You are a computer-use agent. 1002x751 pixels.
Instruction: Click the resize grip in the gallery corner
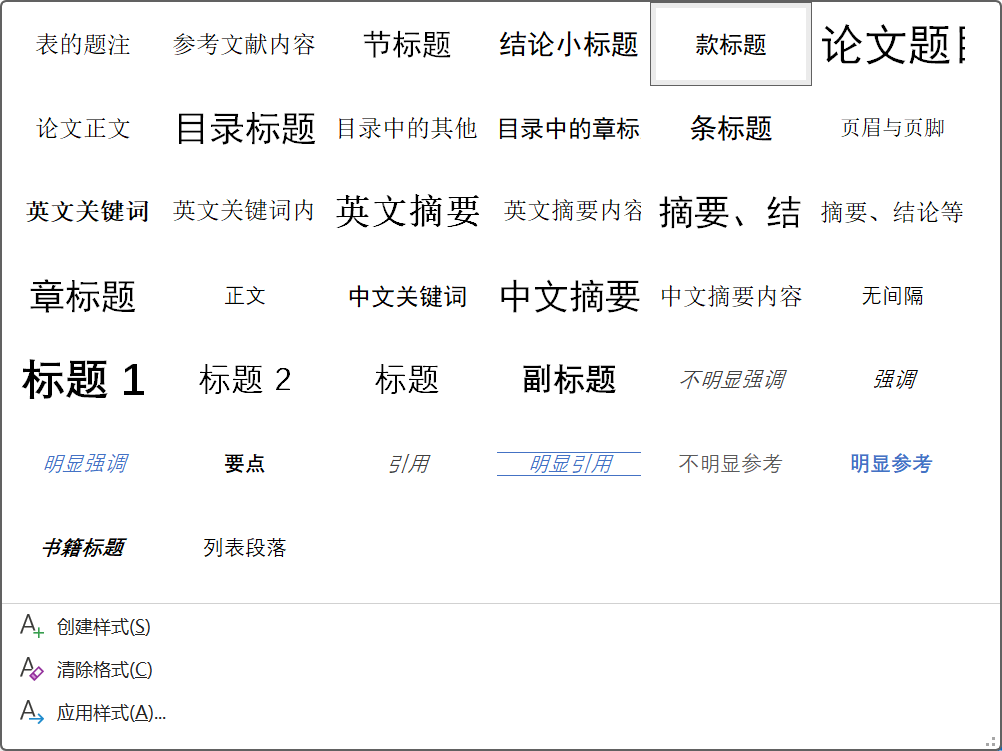pyautogui.click(x=992, y=741)
